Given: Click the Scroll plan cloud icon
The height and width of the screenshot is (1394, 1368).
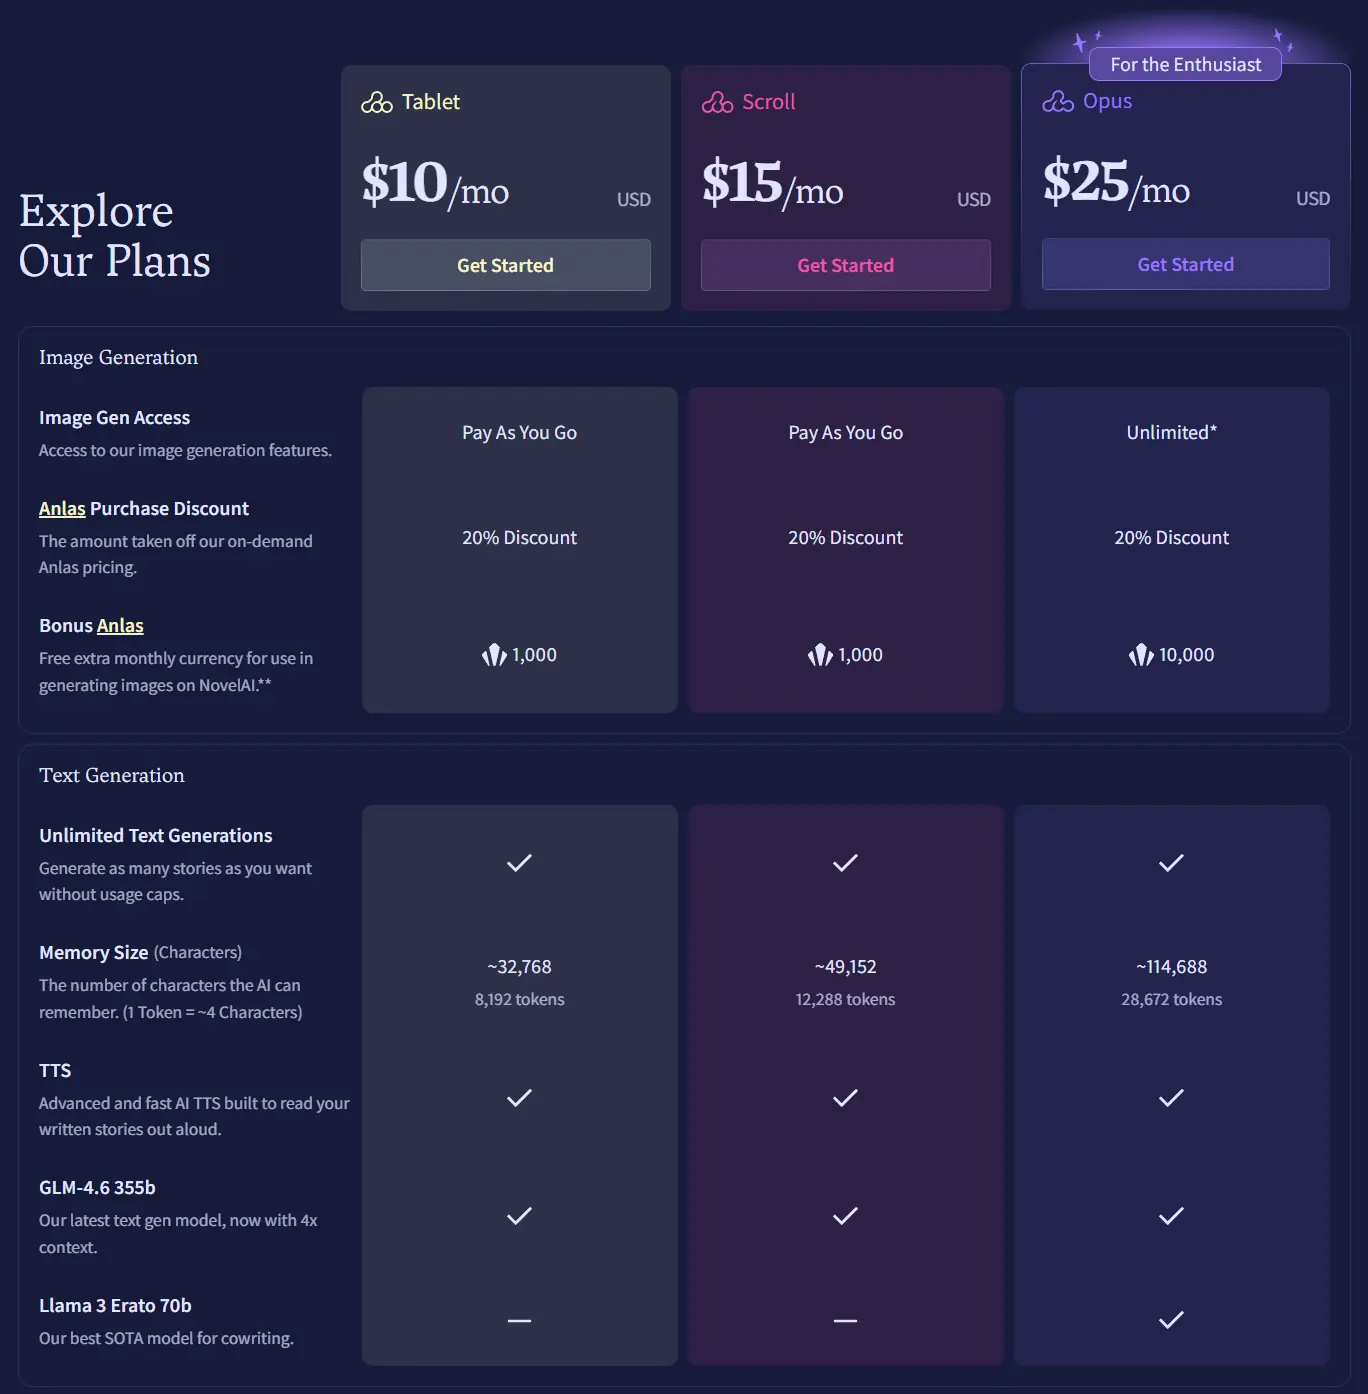Looking at the screenshot, I should coord(716,101).
